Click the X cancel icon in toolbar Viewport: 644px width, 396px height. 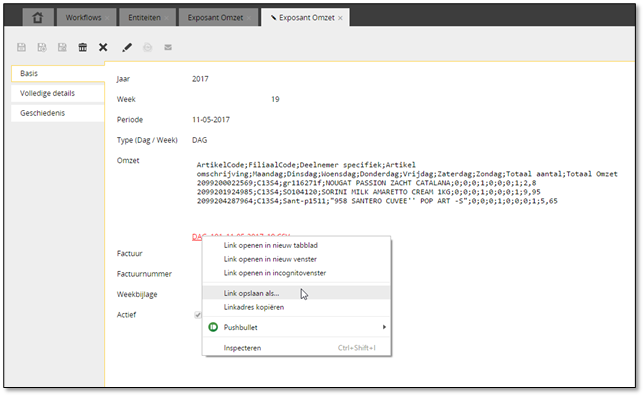(x=103, y=47)
